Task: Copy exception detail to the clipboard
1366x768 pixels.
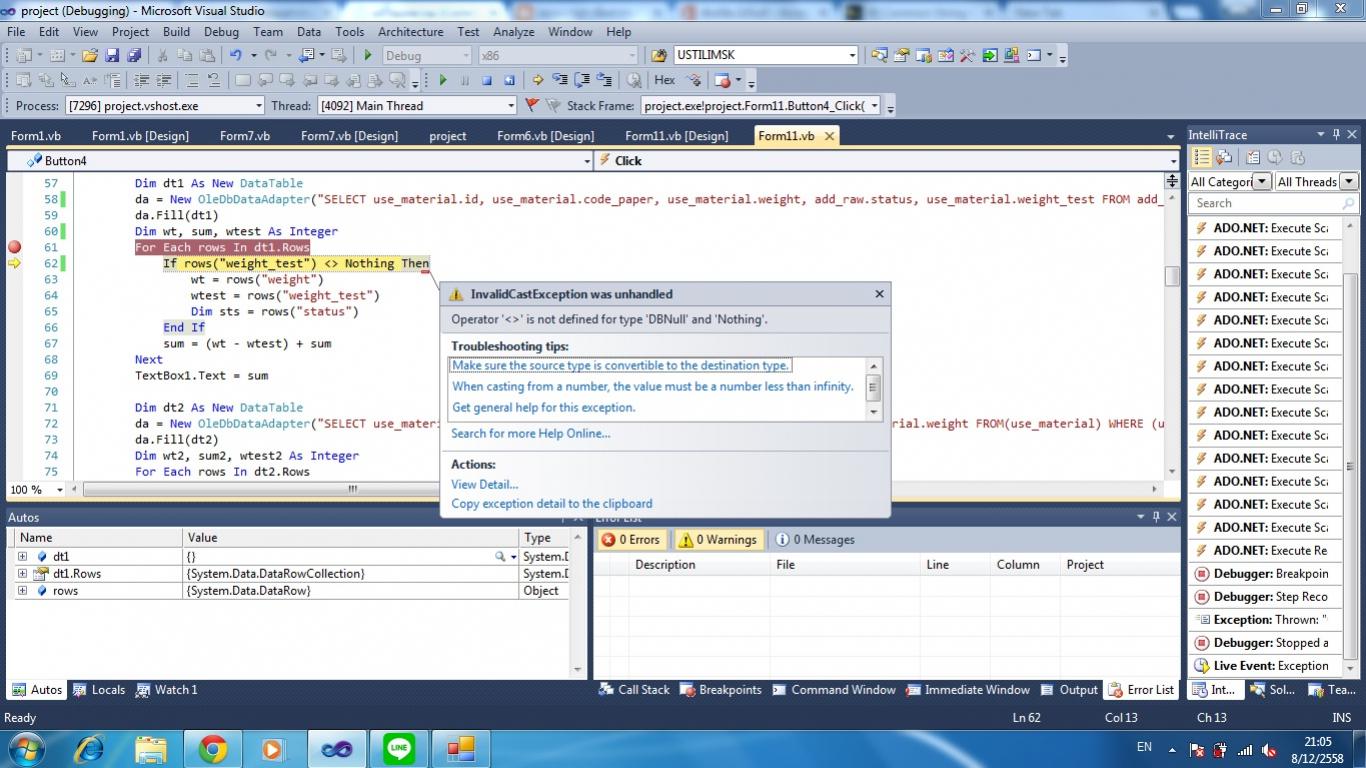Action: pos(551,504)
